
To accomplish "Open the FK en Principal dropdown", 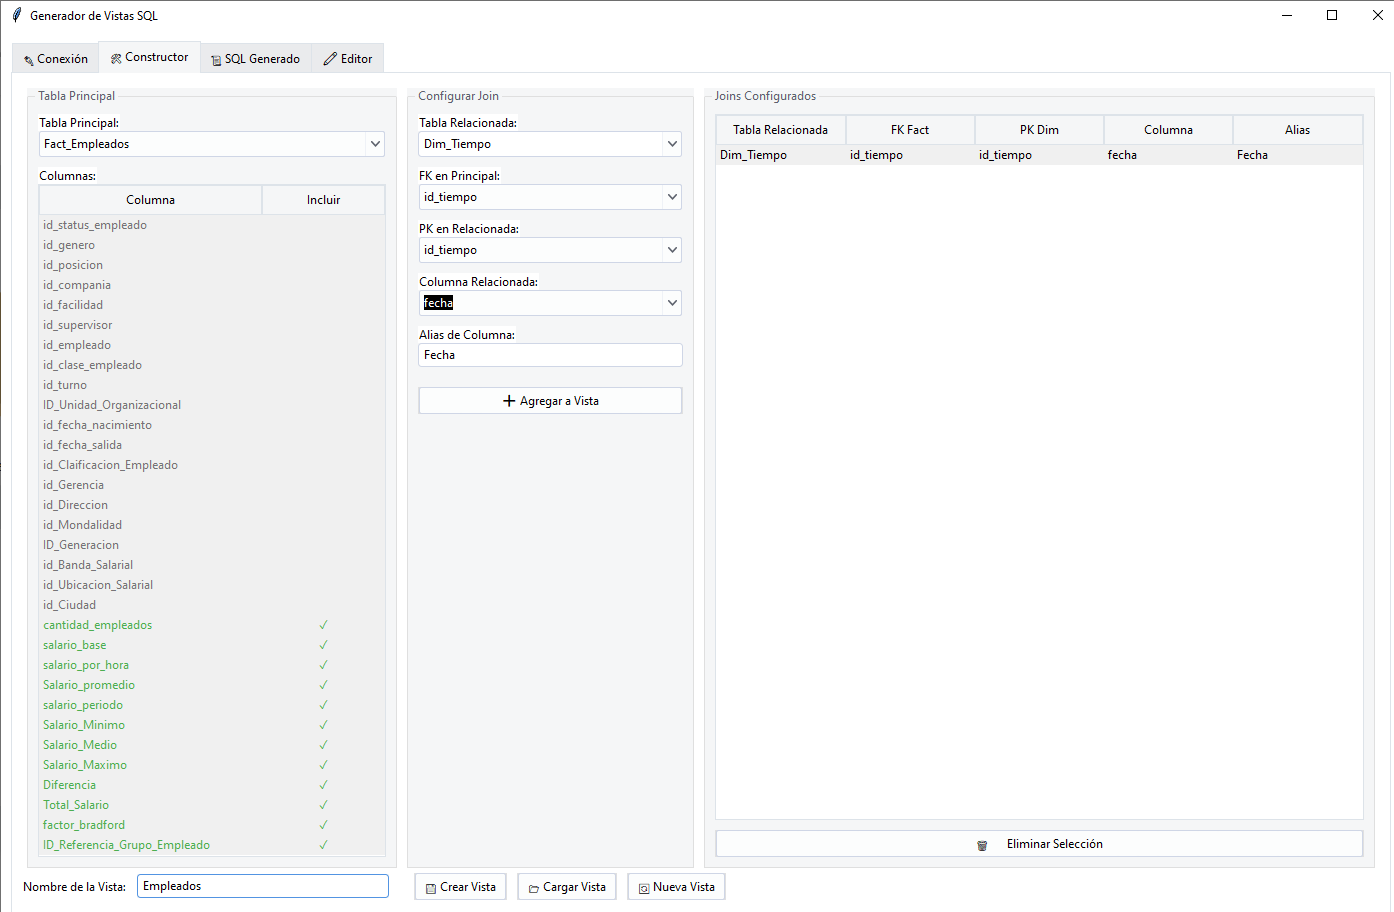I will tap(672, 197).
